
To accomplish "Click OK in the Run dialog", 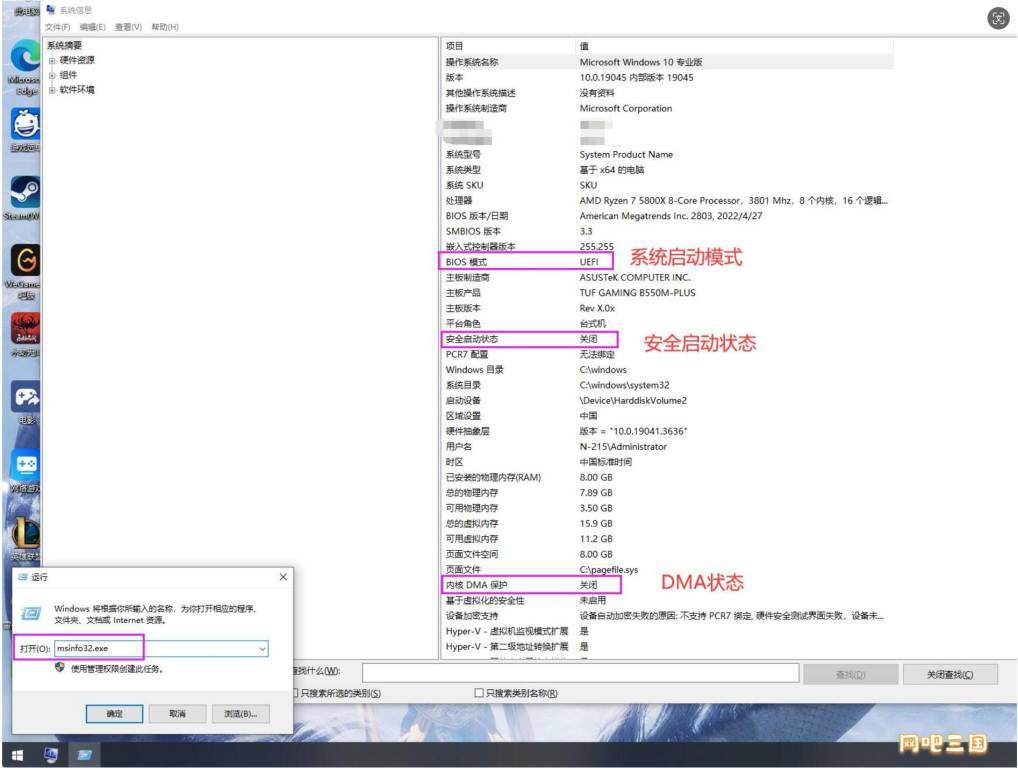I will [114, 713].
